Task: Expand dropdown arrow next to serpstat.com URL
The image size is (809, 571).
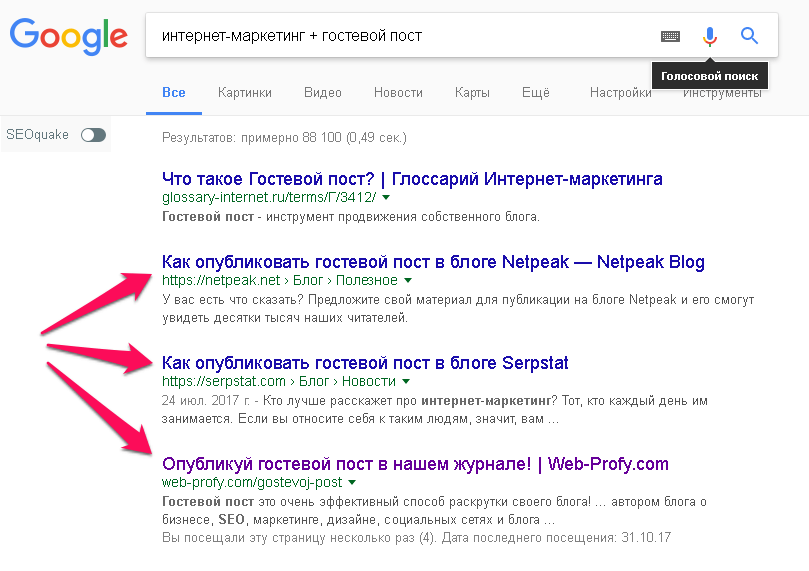Action: (x=406, y=382)
